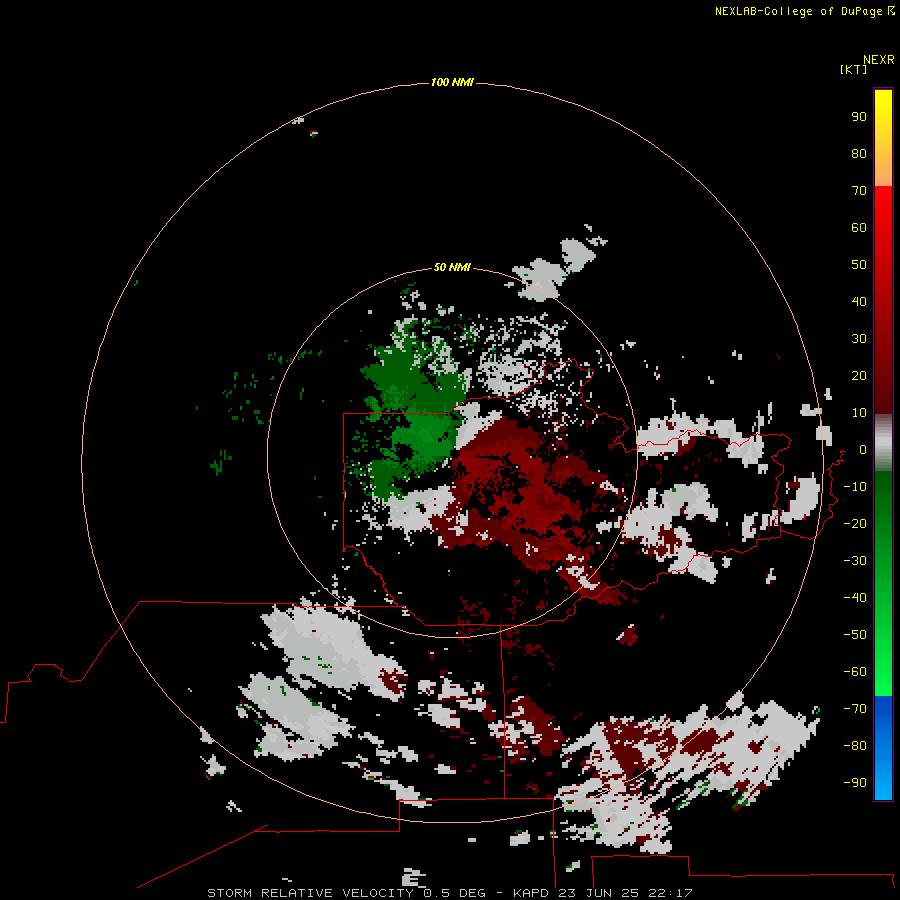Click the -60 value on the color scale
The height and width of the screenshot is (900, 900).
[x=855, y=672]
